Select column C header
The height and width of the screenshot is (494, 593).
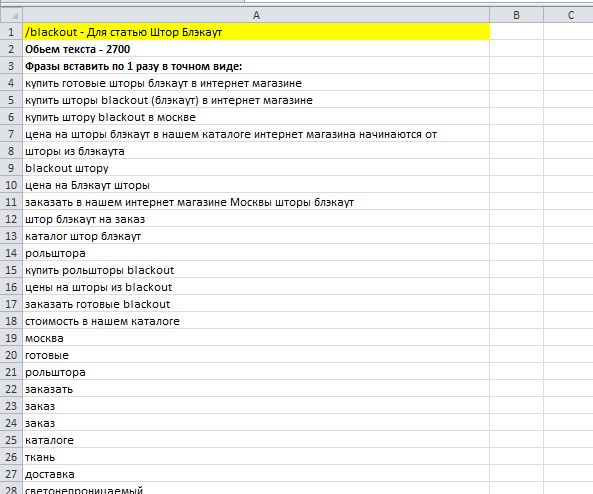568,15
